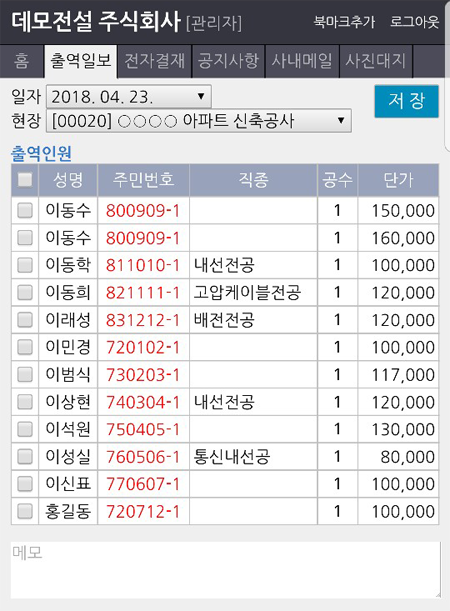Image resolution: width=450 pixels, height=611 pixels.
Task: Open the 사내메일 tab
Action: click(302, 61)
